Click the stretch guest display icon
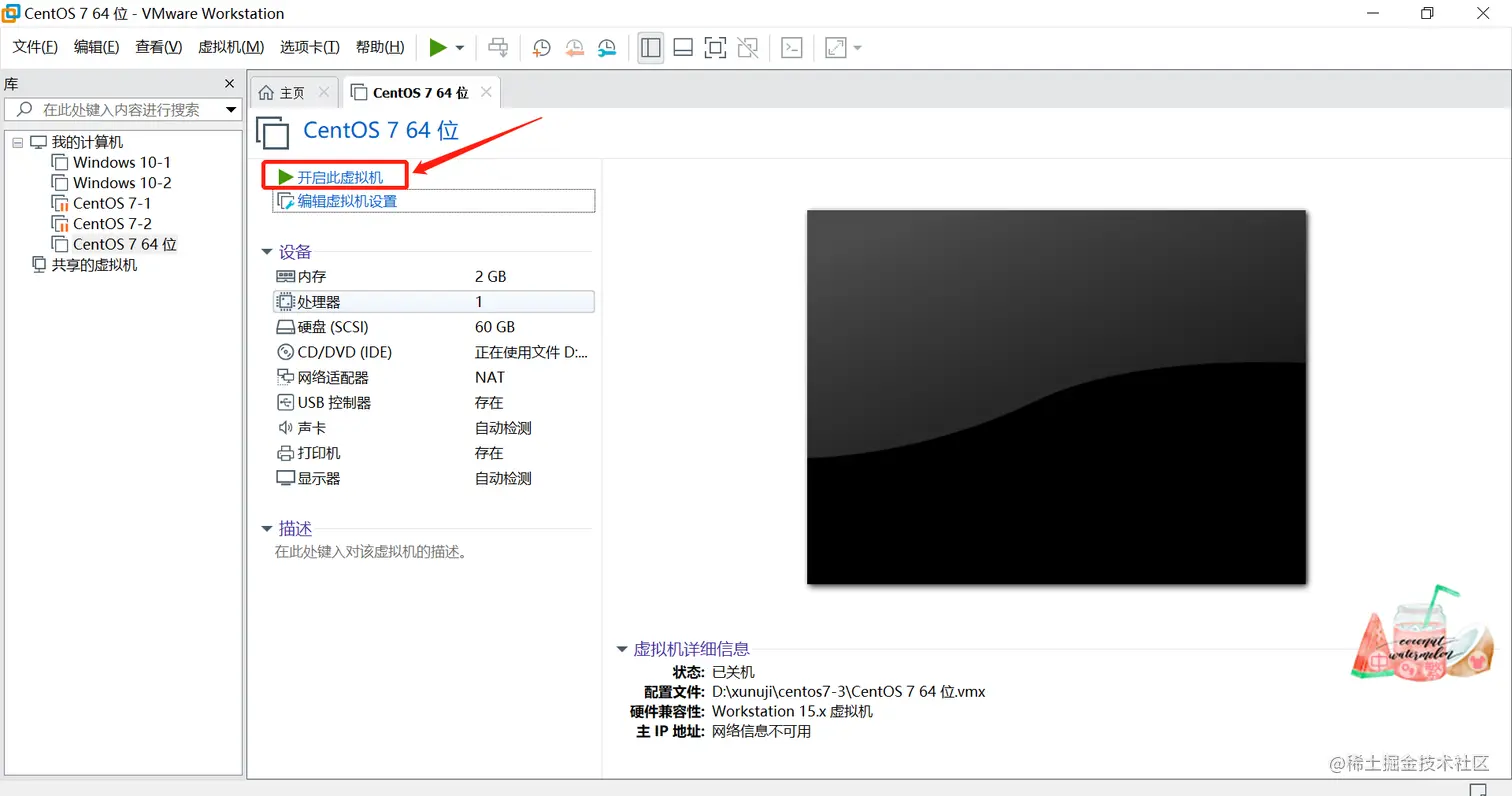This screenshot has width=1512, height=796. 835,47
